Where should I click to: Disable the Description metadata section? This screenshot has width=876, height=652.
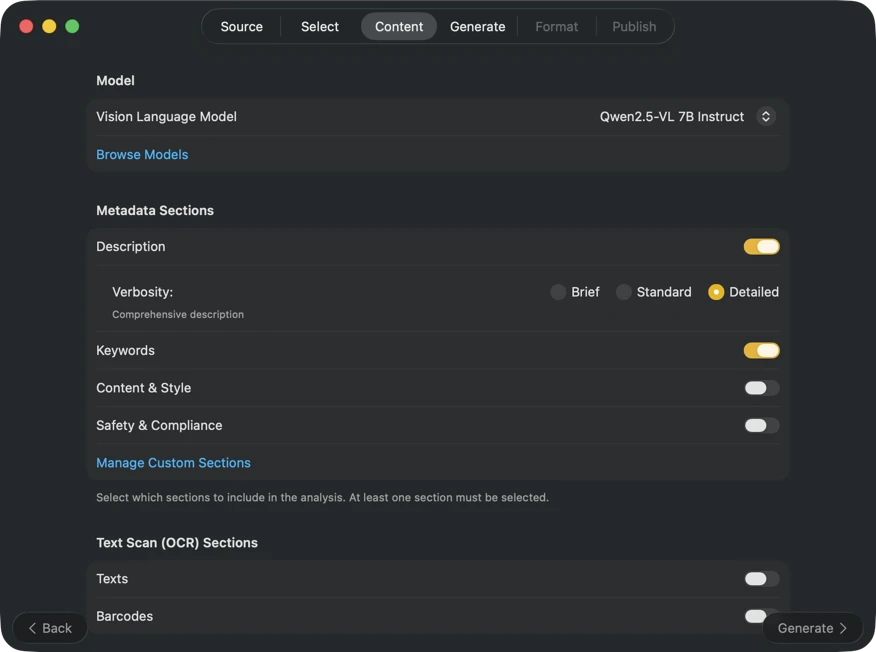point(761,246)
